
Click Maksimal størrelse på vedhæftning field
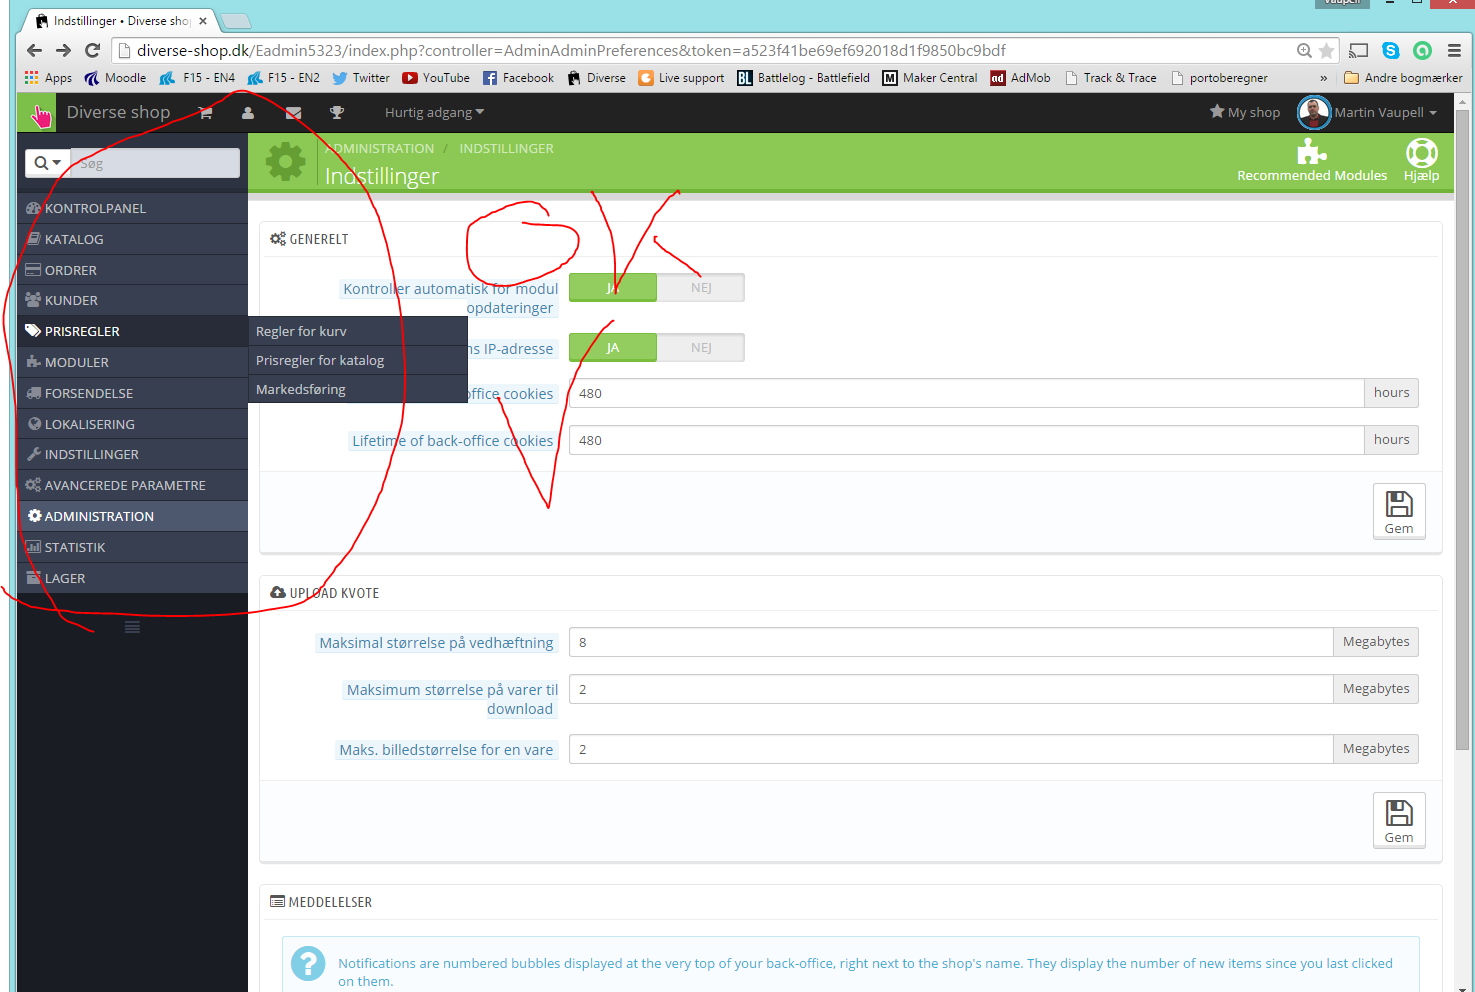click(x=951, y=642)
